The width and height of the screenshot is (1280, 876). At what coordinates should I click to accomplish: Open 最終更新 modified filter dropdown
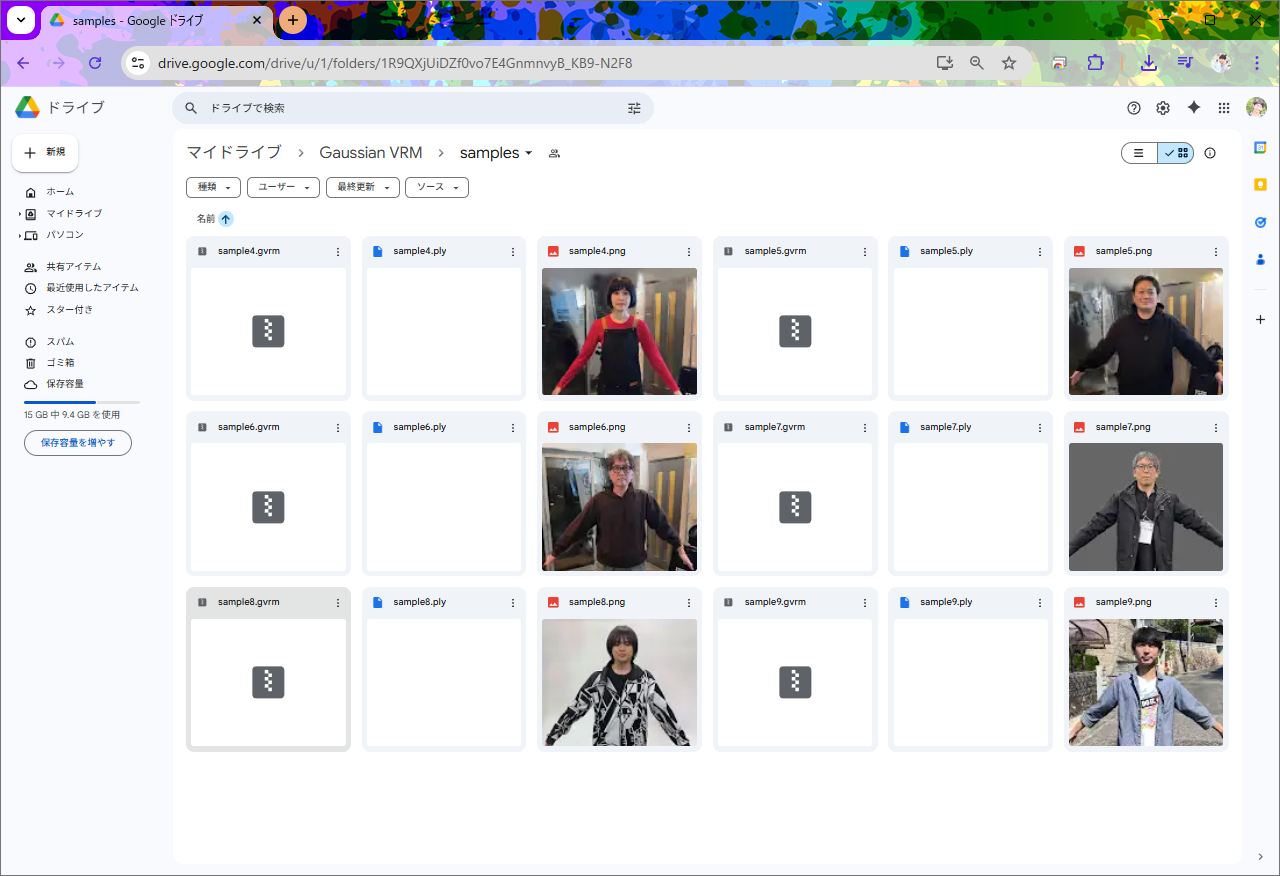tap(363, 187)
